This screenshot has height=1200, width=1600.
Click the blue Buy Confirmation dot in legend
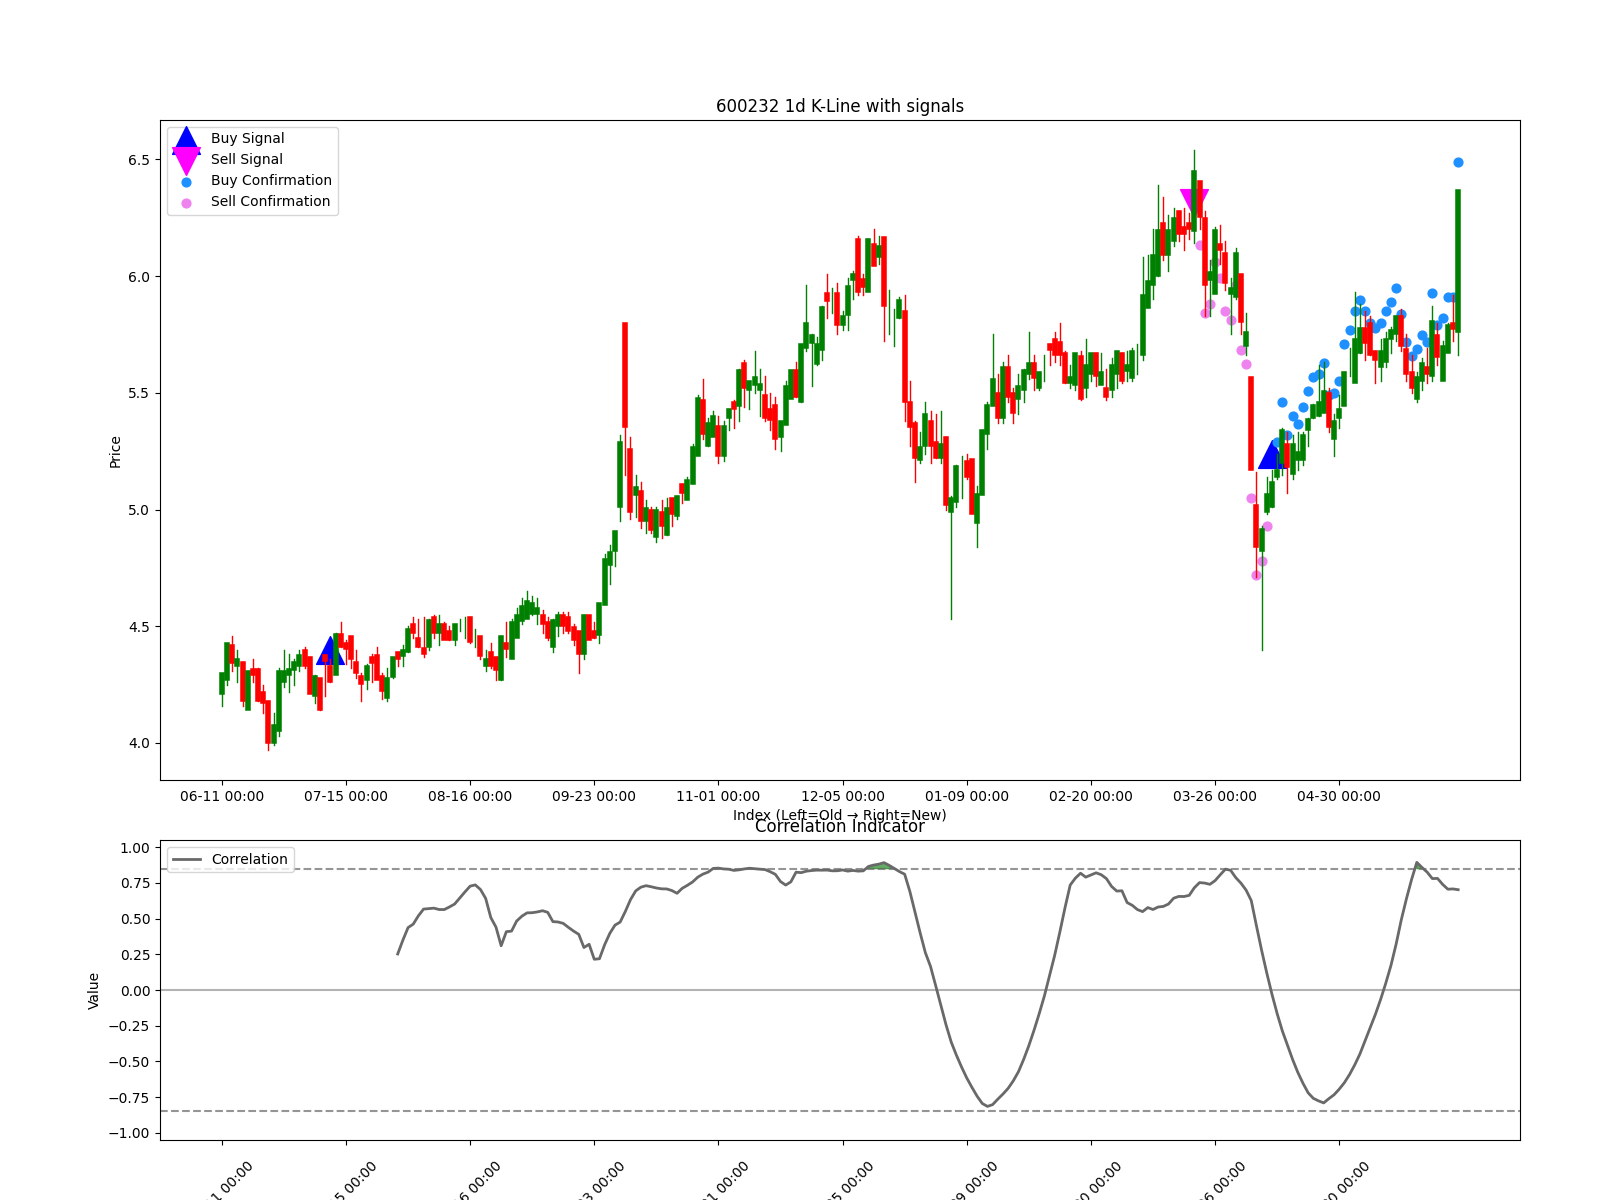point(186,182)
